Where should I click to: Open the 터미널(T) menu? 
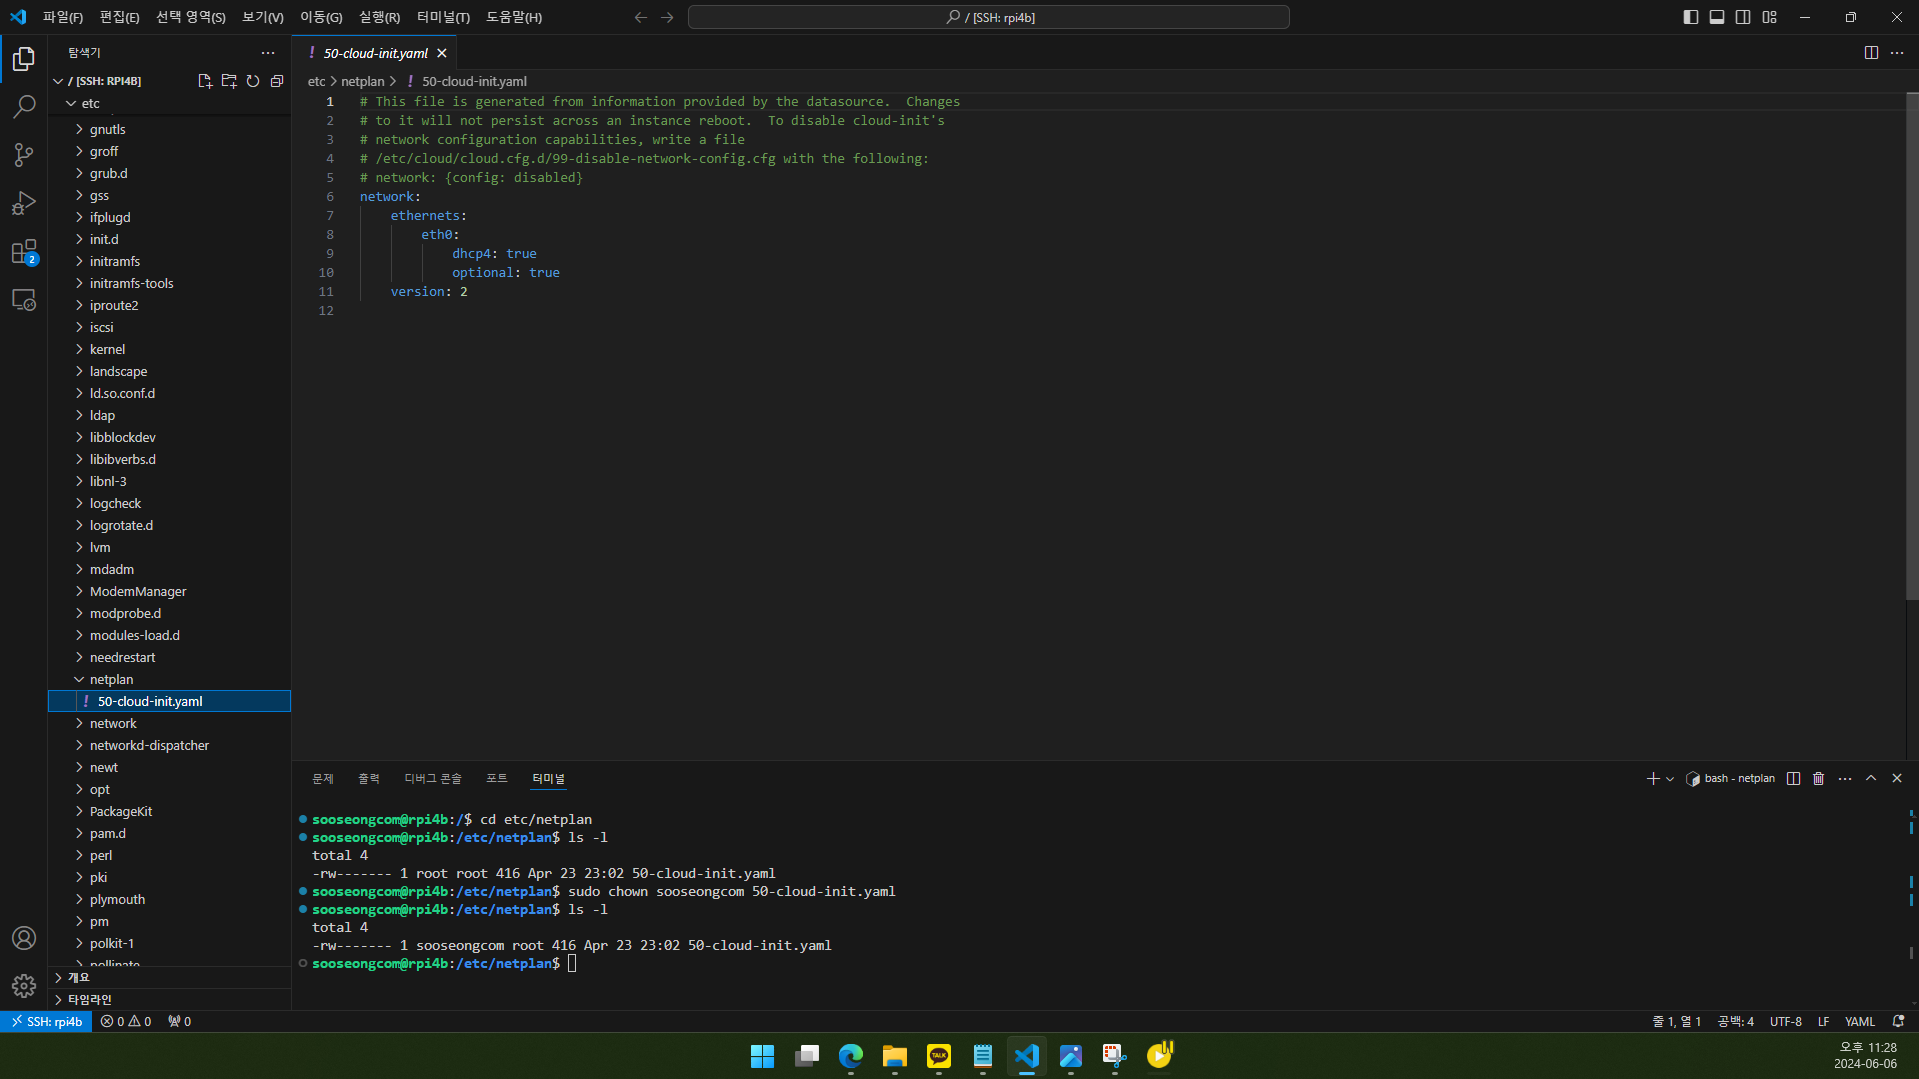click(443, 17)
